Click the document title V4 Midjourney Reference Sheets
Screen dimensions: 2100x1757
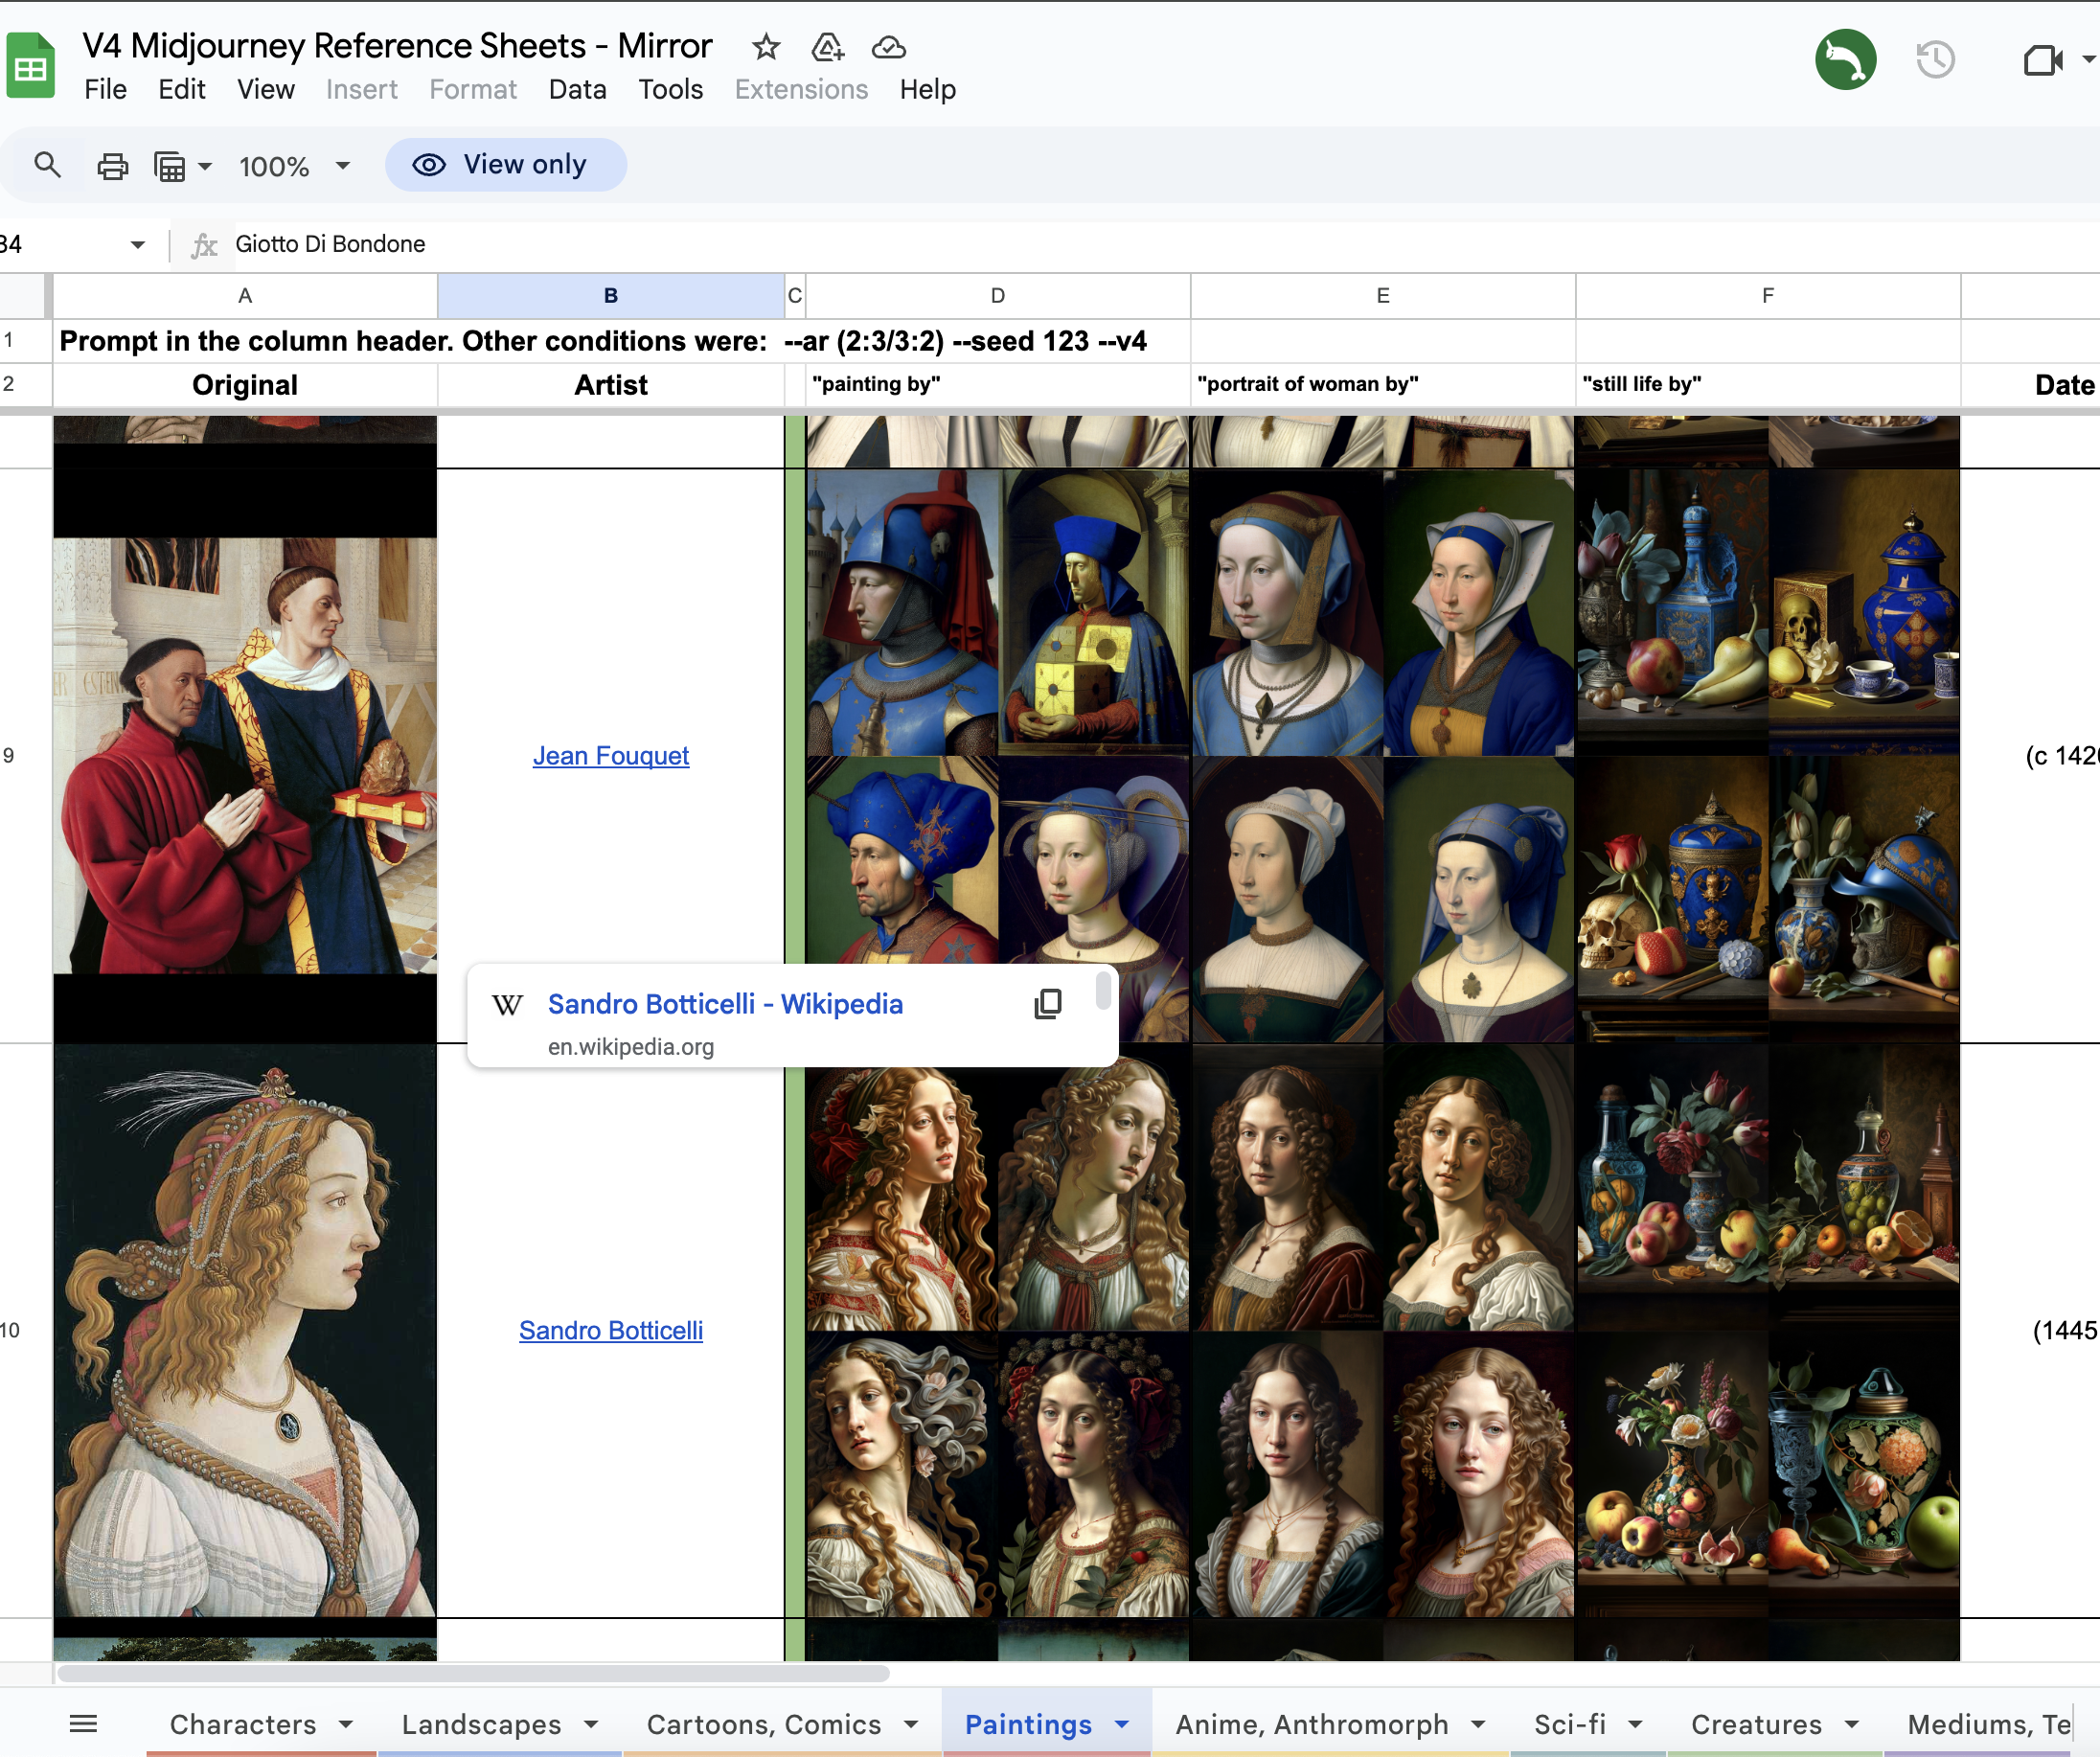tap(397, 46)
